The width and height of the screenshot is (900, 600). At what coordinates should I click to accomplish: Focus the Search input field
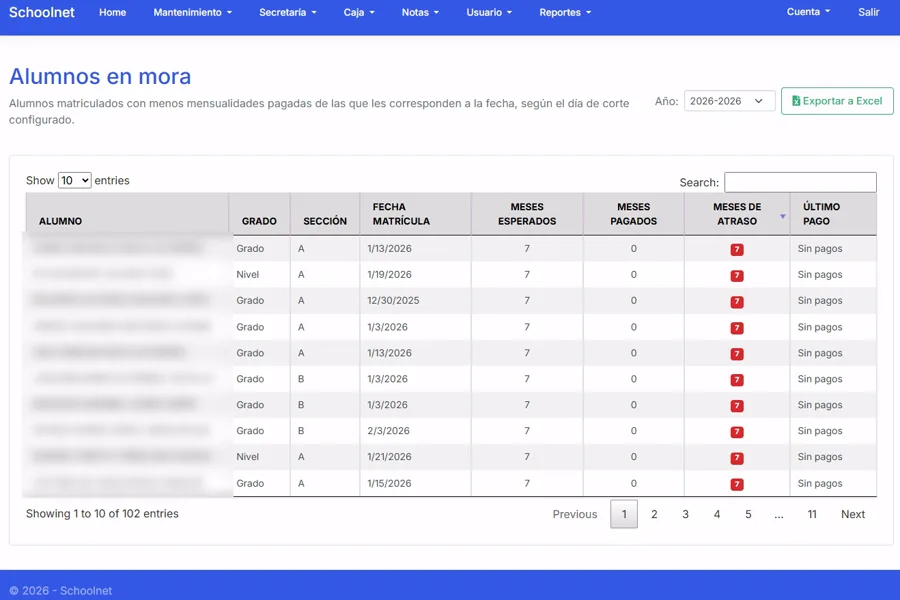click(x=800, y=182)
